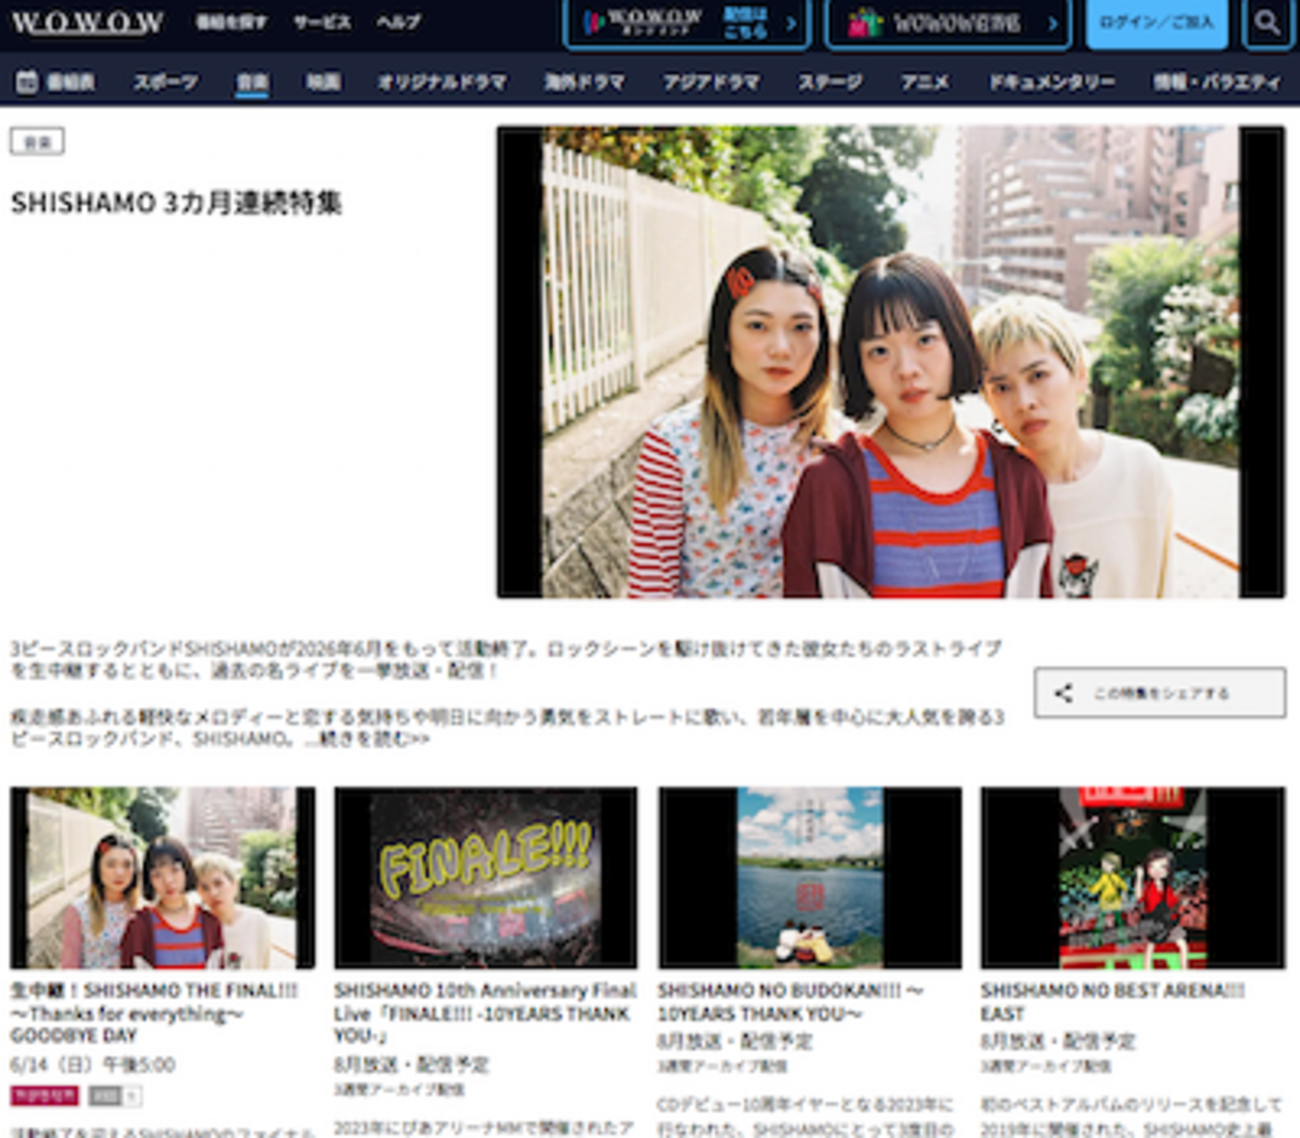Screen dimensions: 1300x1138
Task: Open the サービス menu
Action: coord(322,22)
